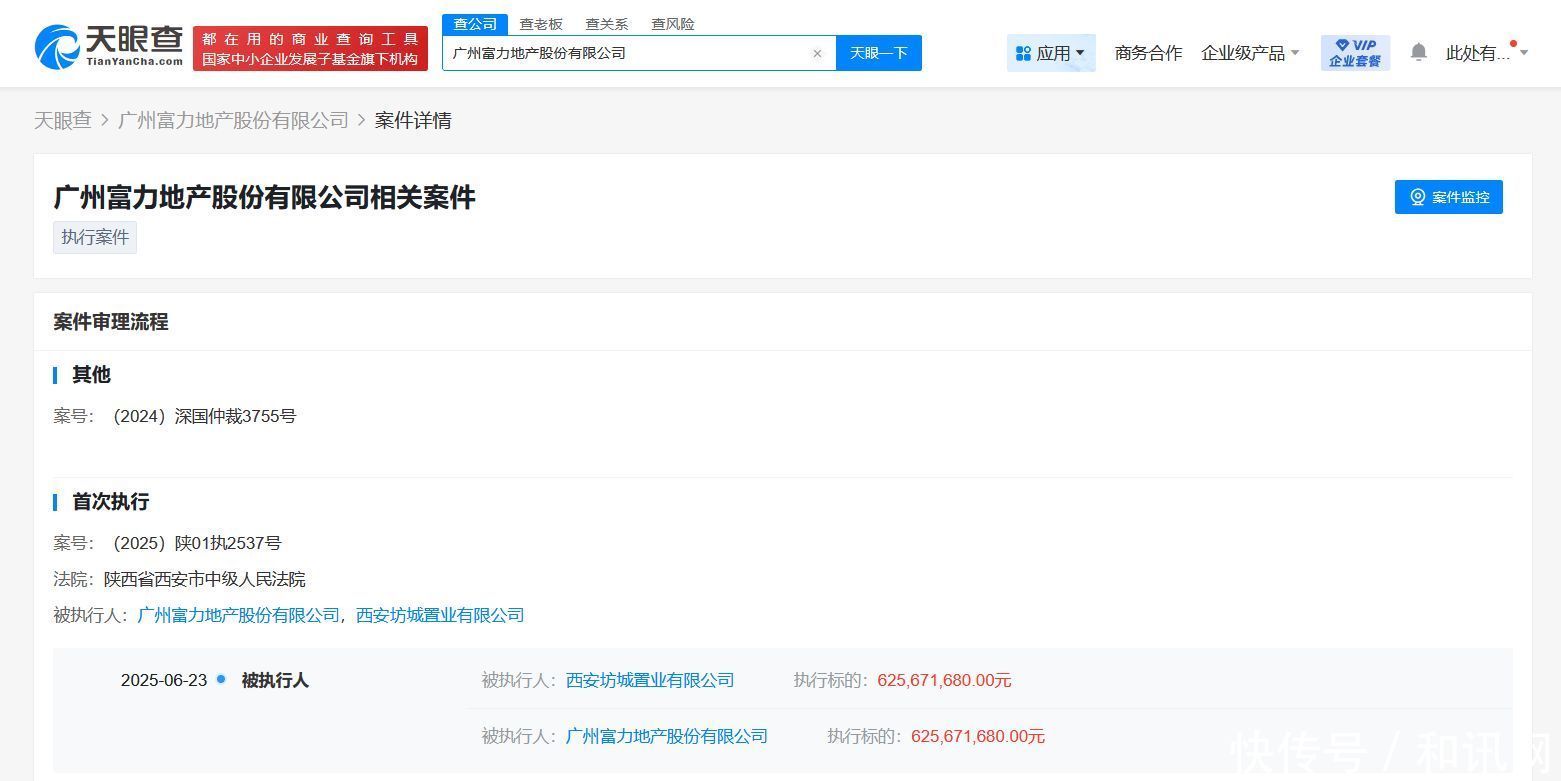This screenshot has width=1561, height=781.
Task: Click camera icon in 案件监控 button
Action: point(1417,197)
